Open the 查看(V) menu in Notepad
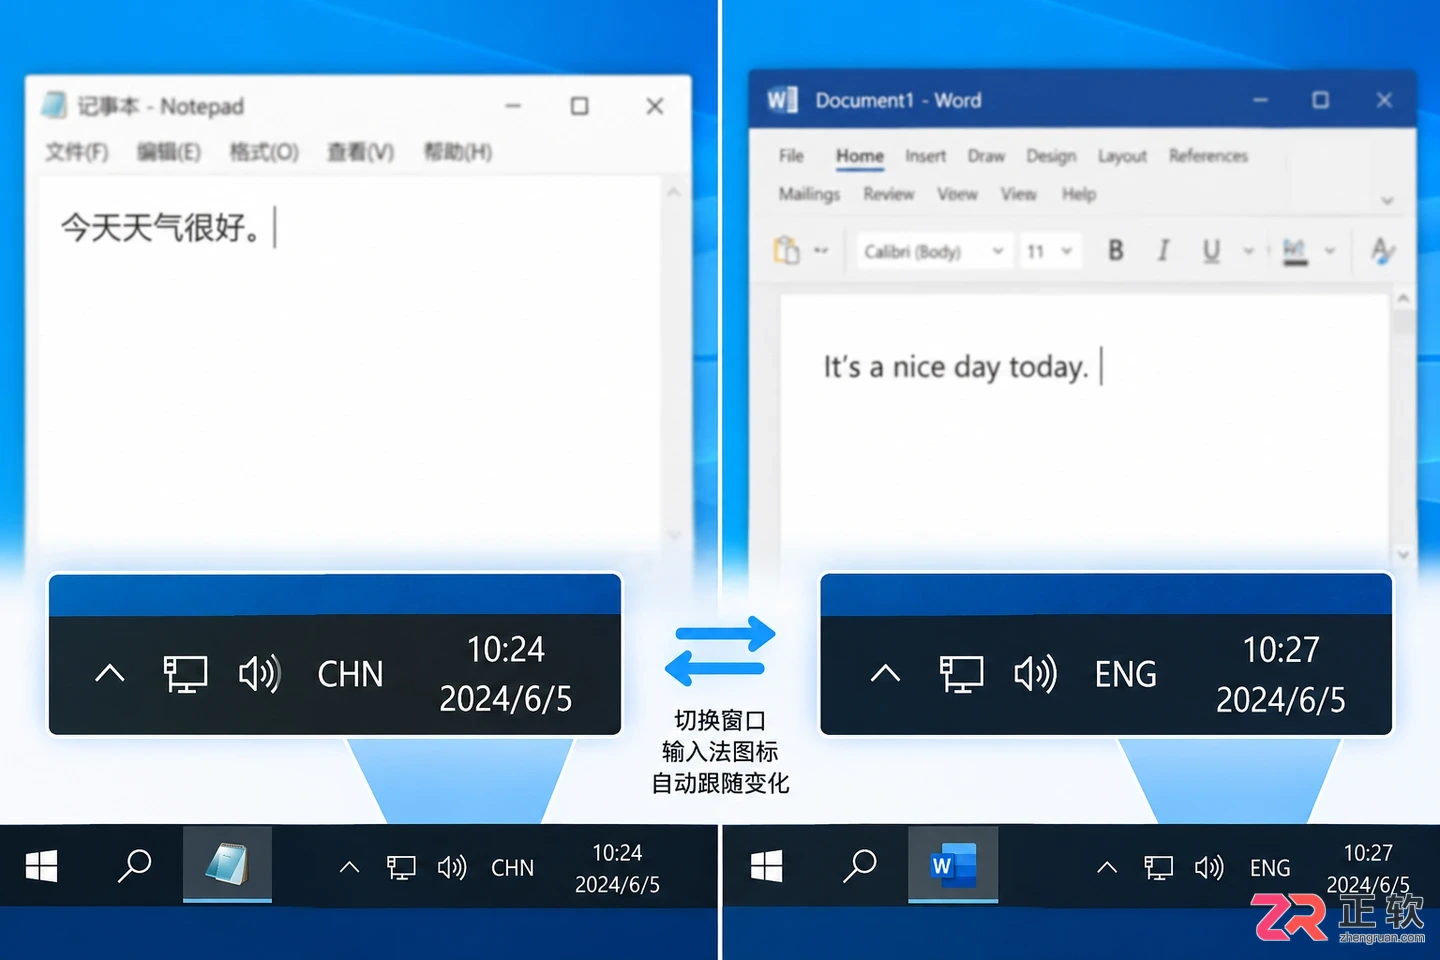 coord(360,152)
